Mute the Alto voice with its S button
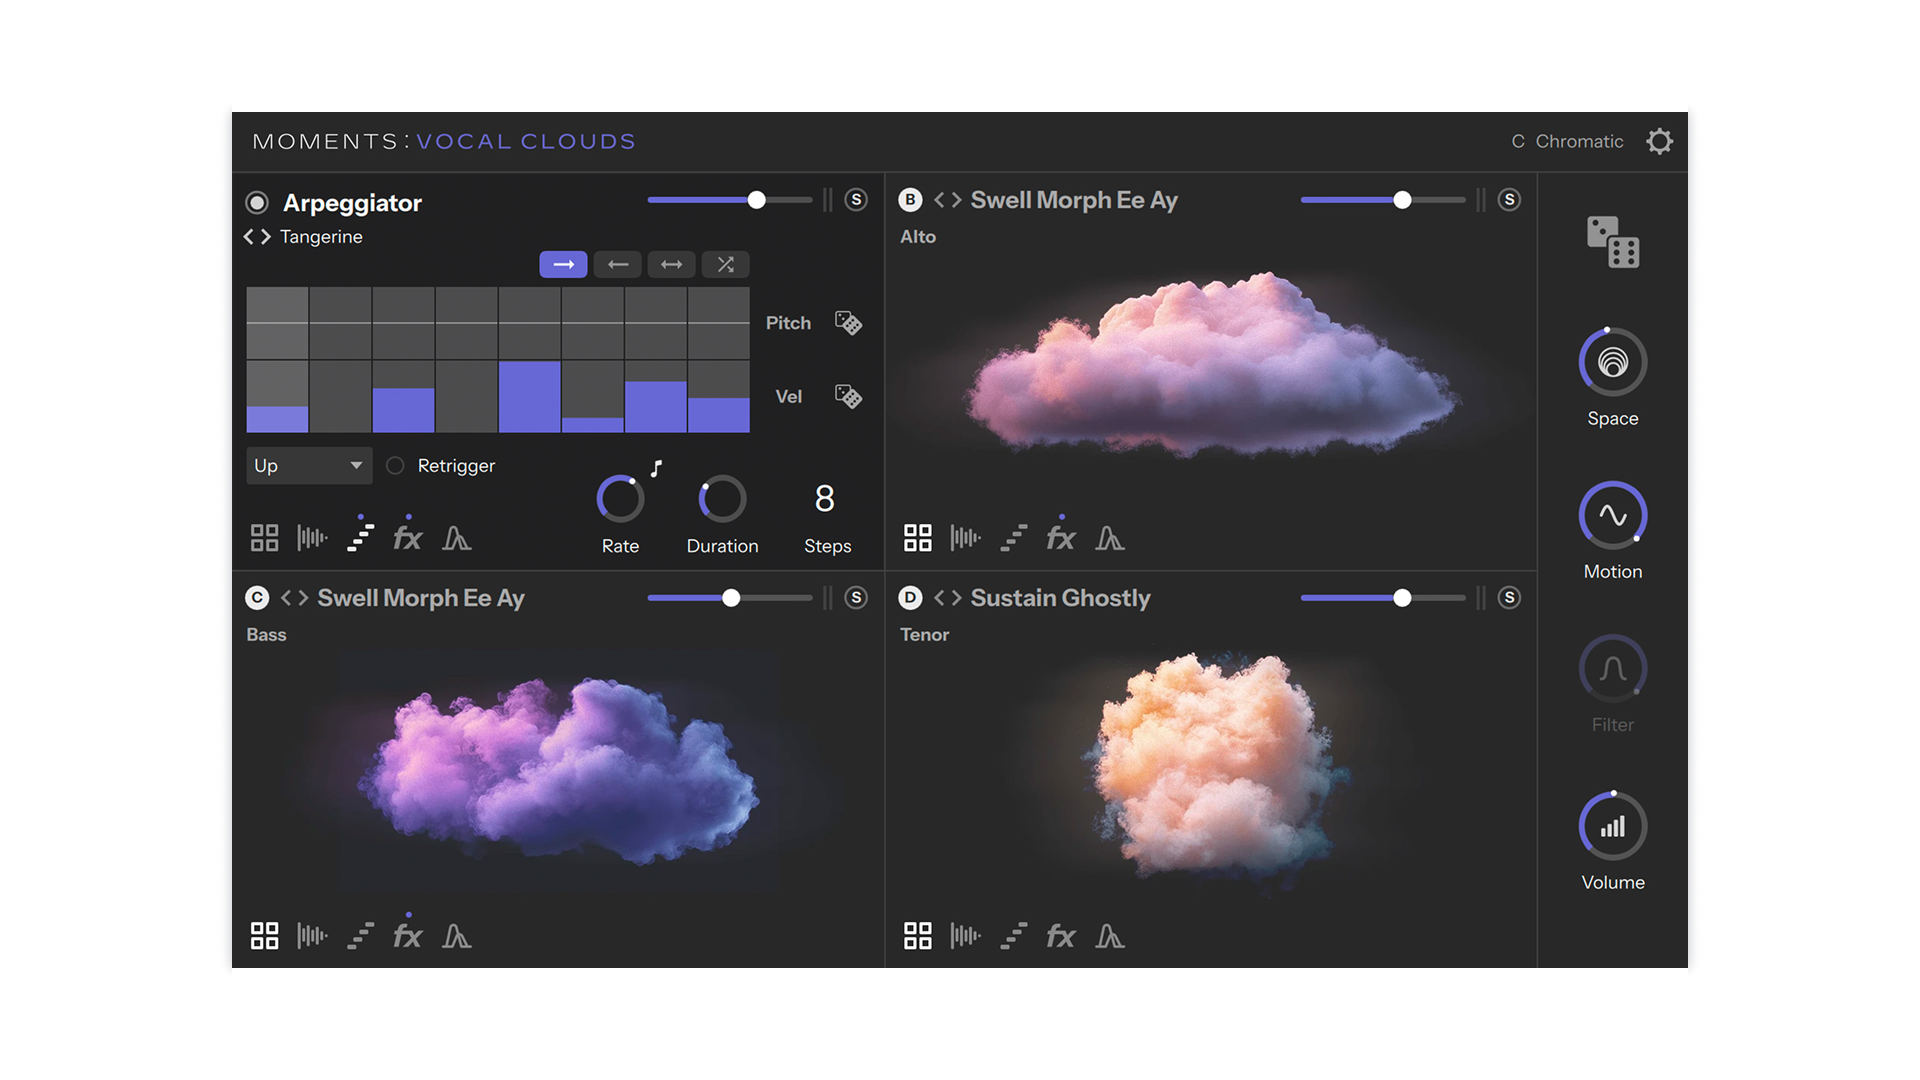 point(1509,199)
